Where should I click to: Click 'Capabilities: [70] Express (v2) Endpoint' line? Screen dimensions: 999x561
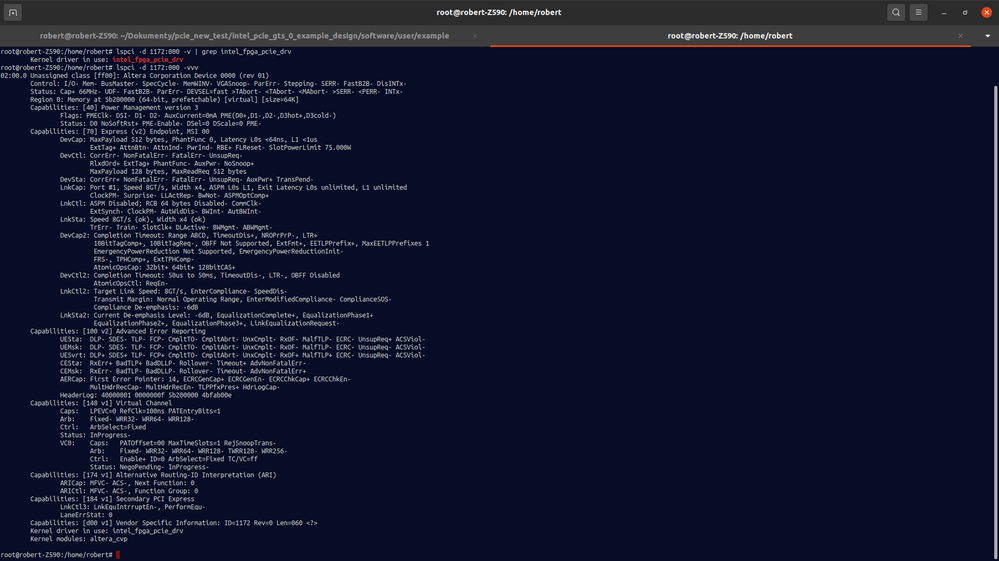(120, 132)
